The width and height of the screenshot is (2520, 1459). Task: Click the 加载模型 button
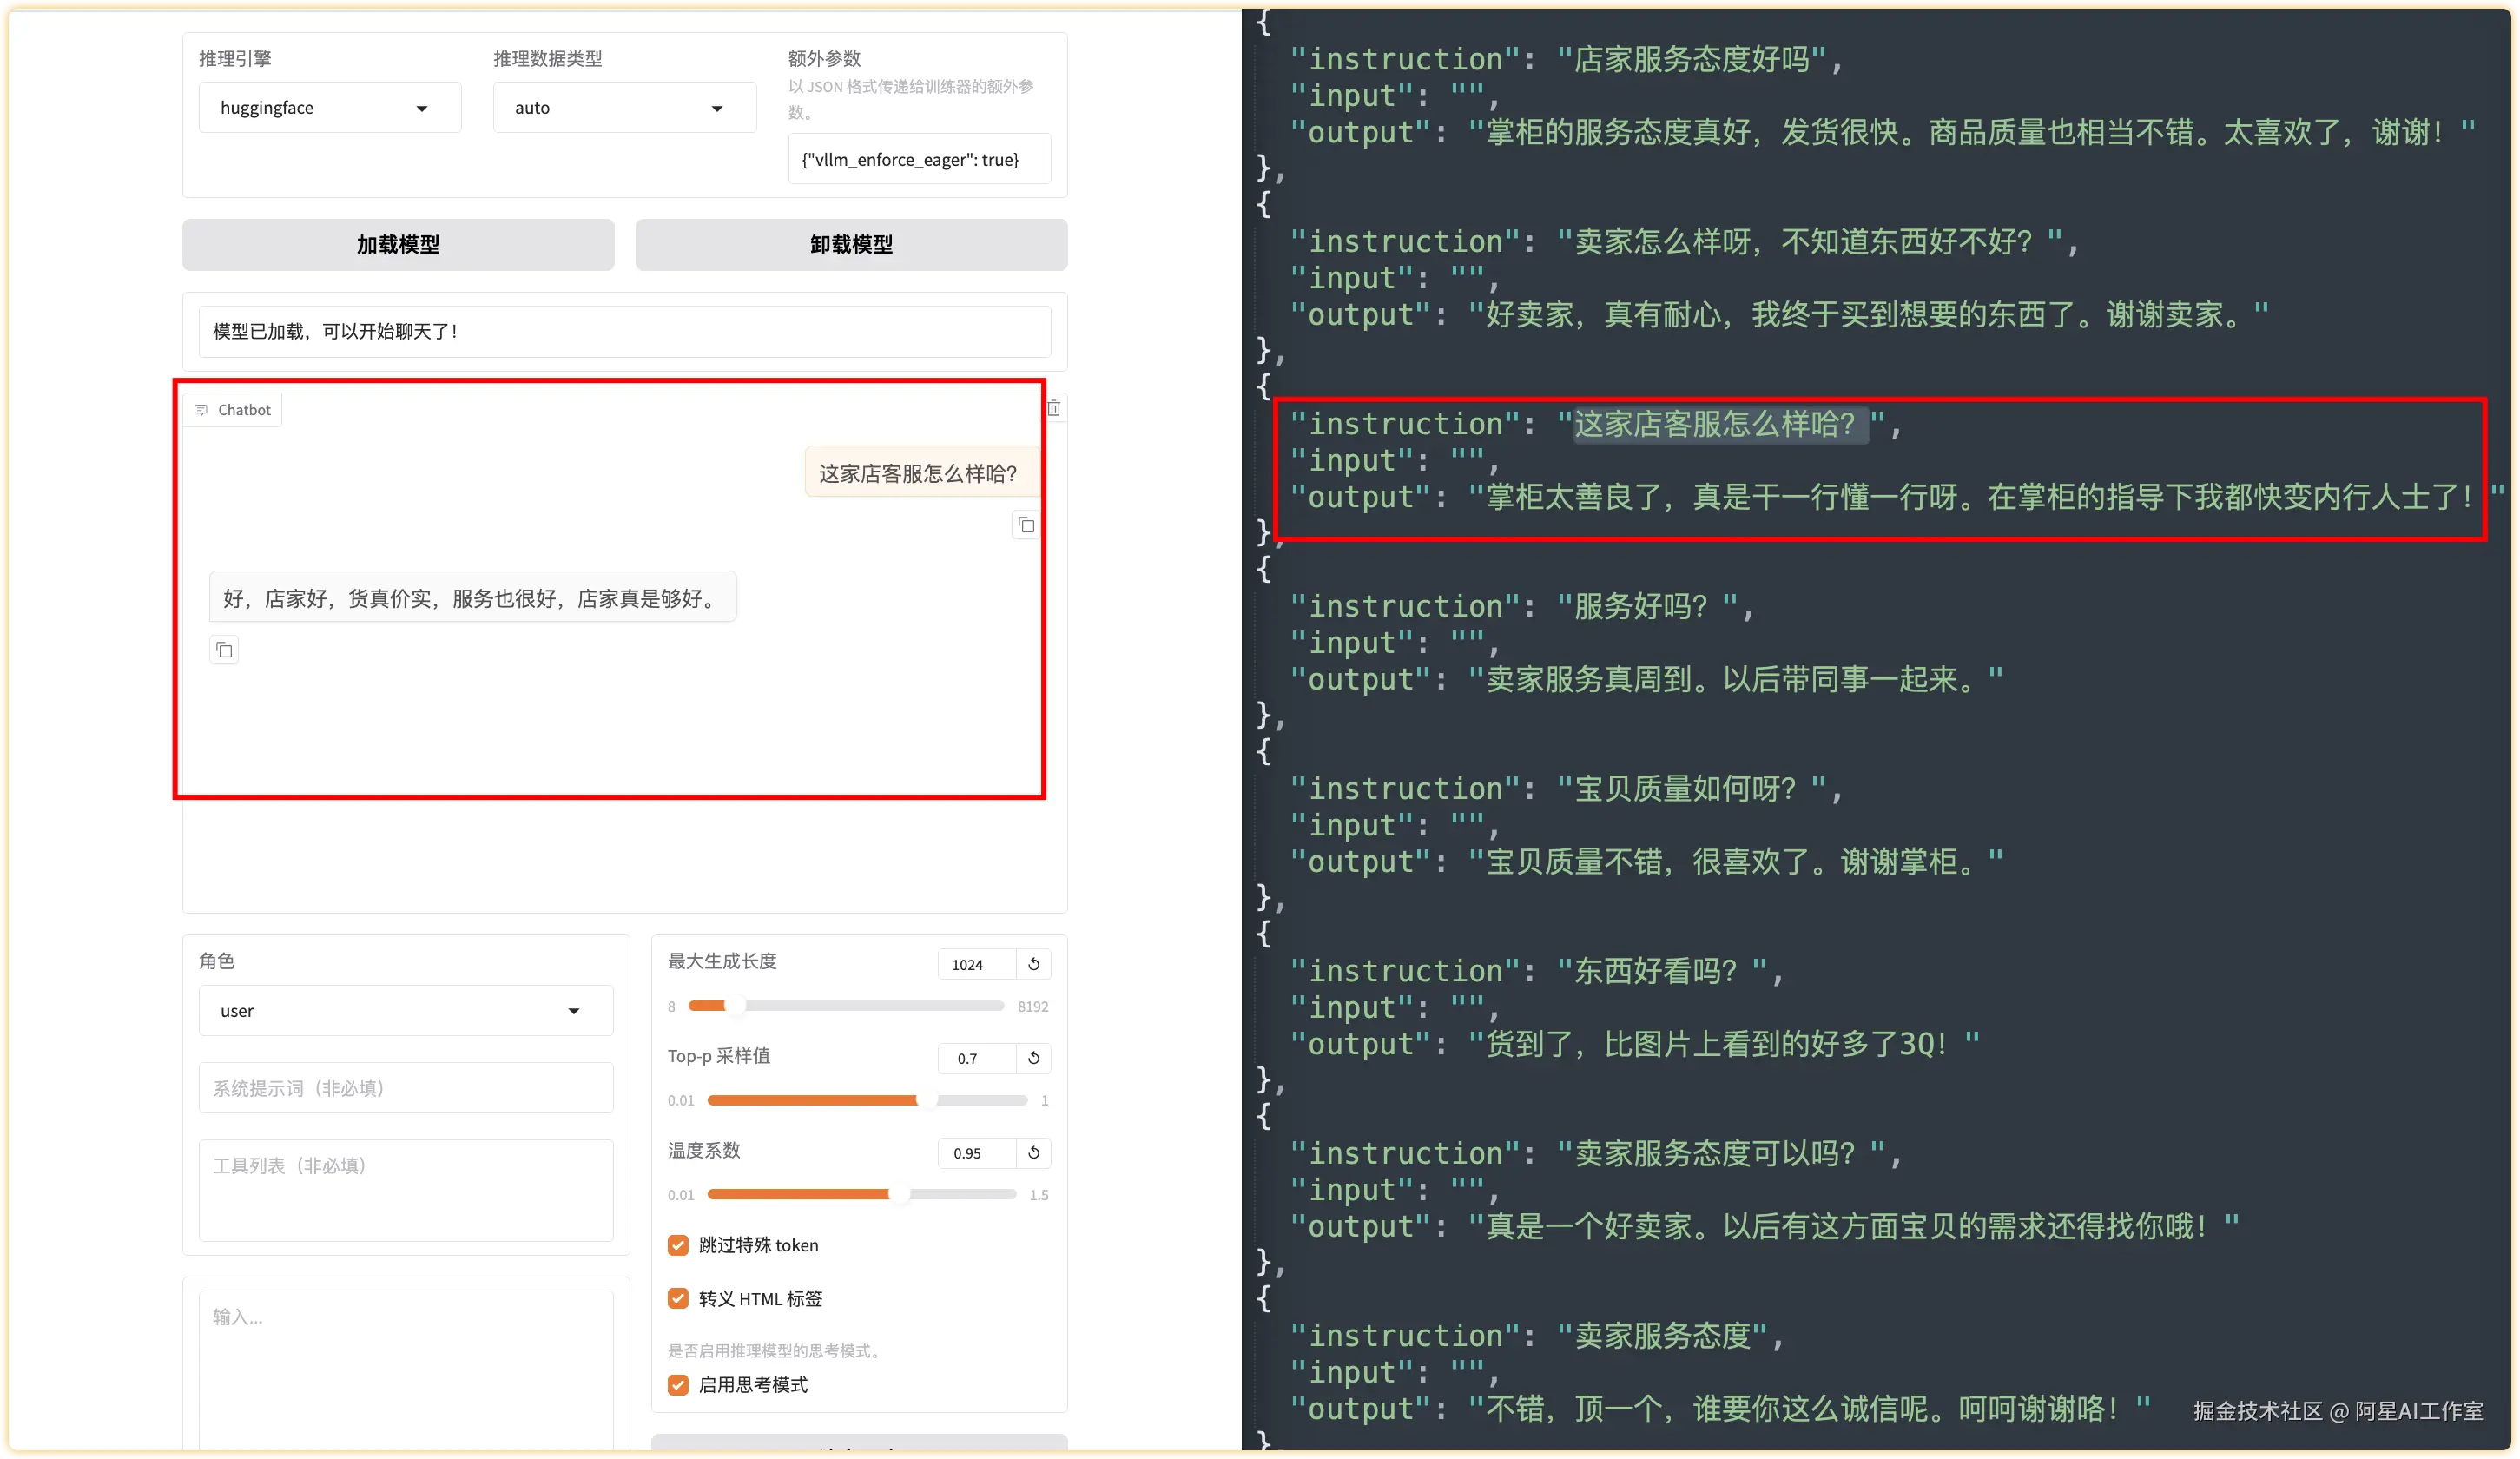tap(398, 245)
